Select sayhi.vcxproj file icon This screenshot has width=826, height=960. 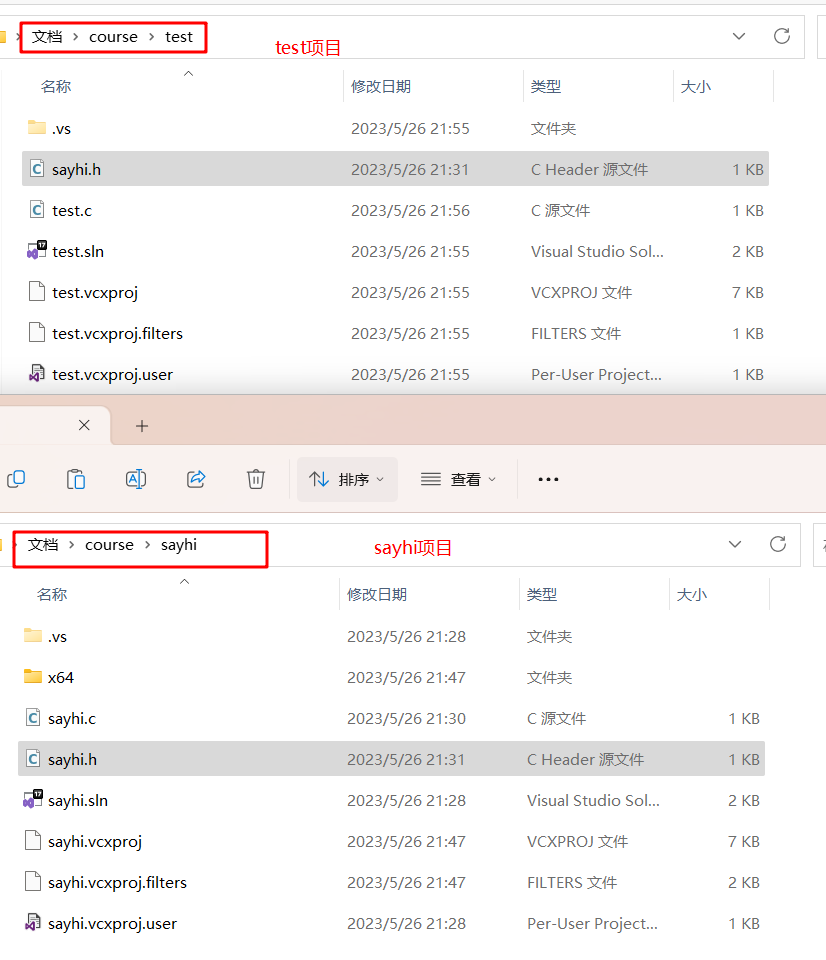point(33,840)
